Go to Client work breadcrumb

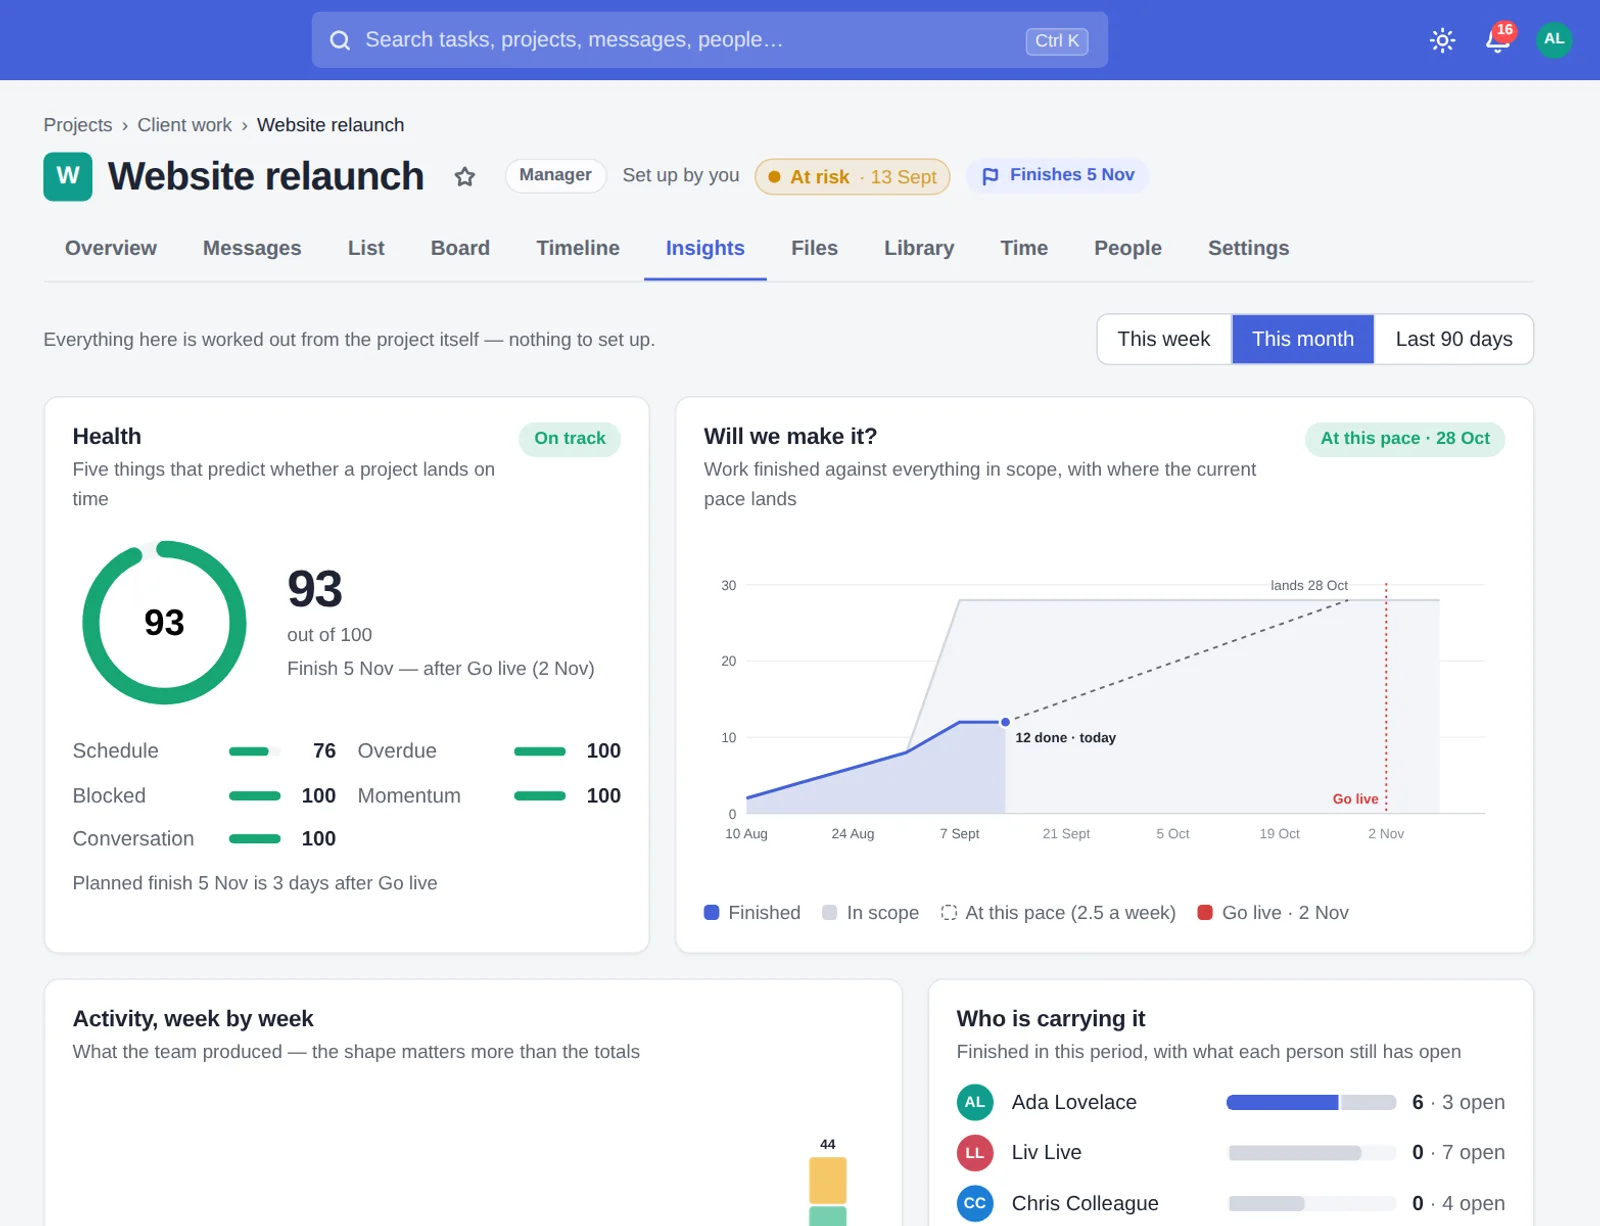tap(184, 125)
